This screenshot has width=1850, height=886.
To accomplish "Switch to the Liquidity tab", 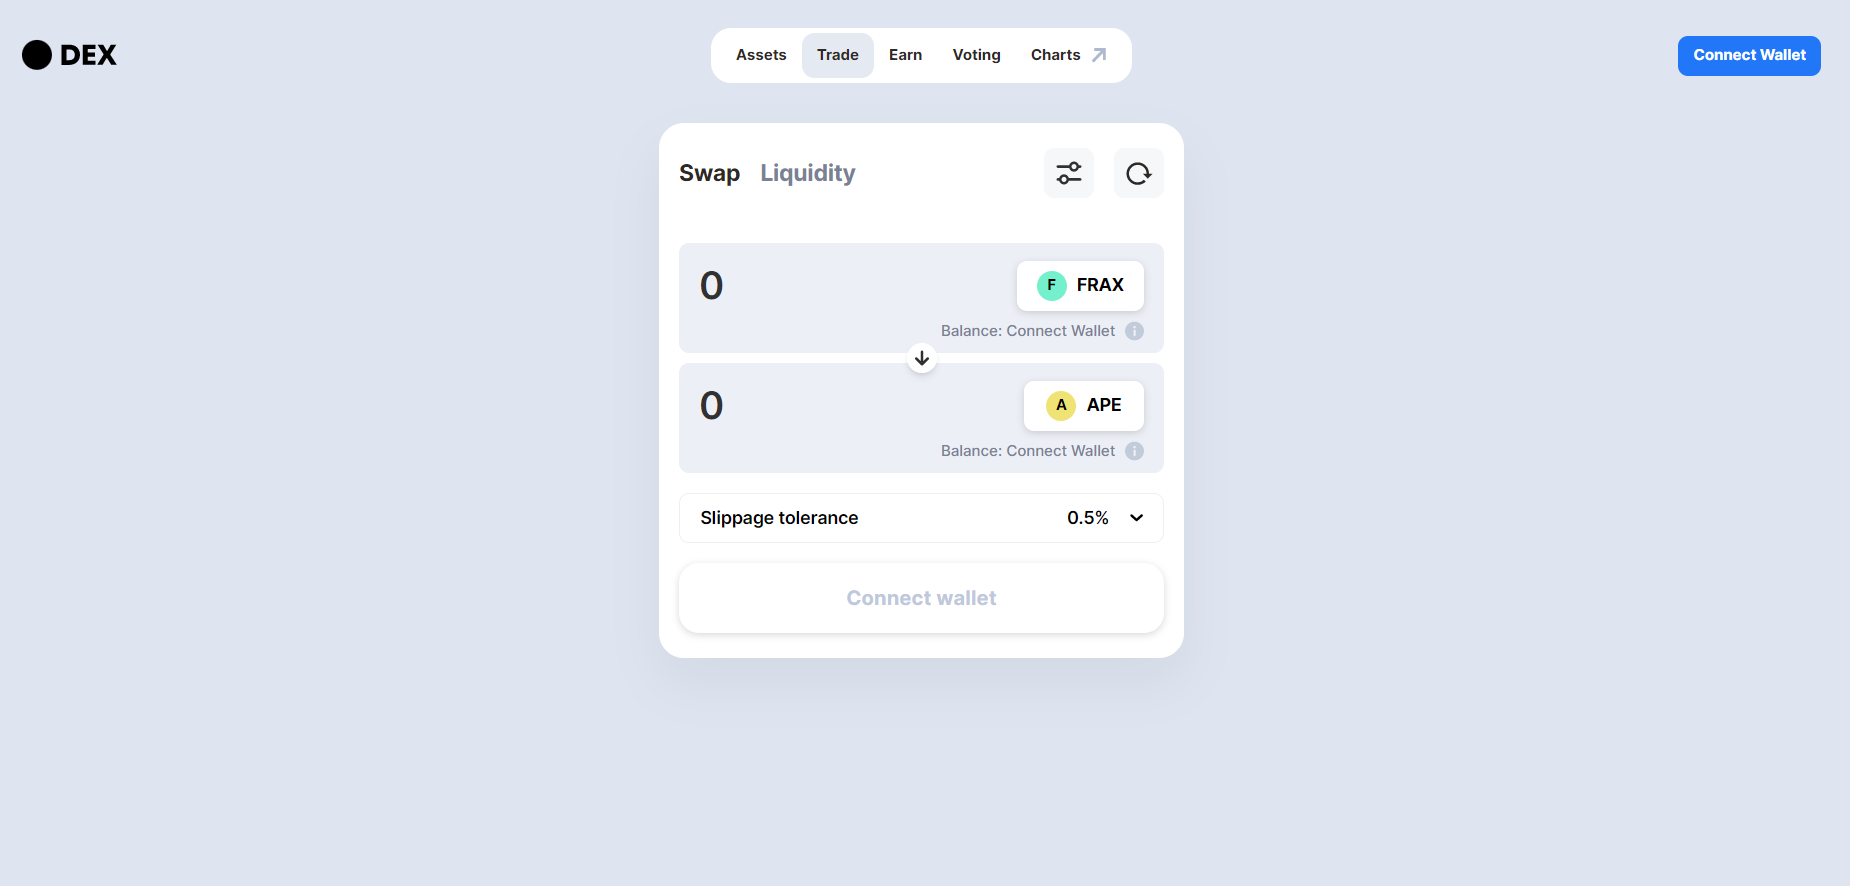I will [x=807, y=172].
